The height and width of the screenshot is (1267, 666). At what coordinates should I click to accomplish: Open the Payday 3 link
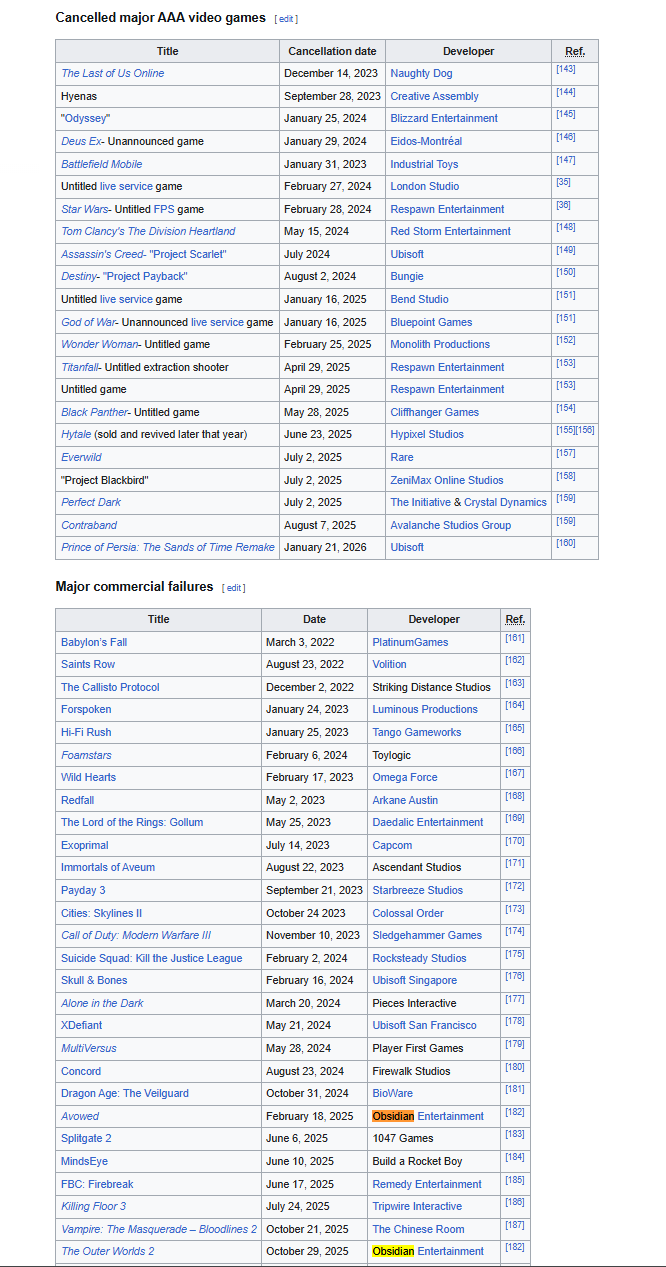coord(83,890)
